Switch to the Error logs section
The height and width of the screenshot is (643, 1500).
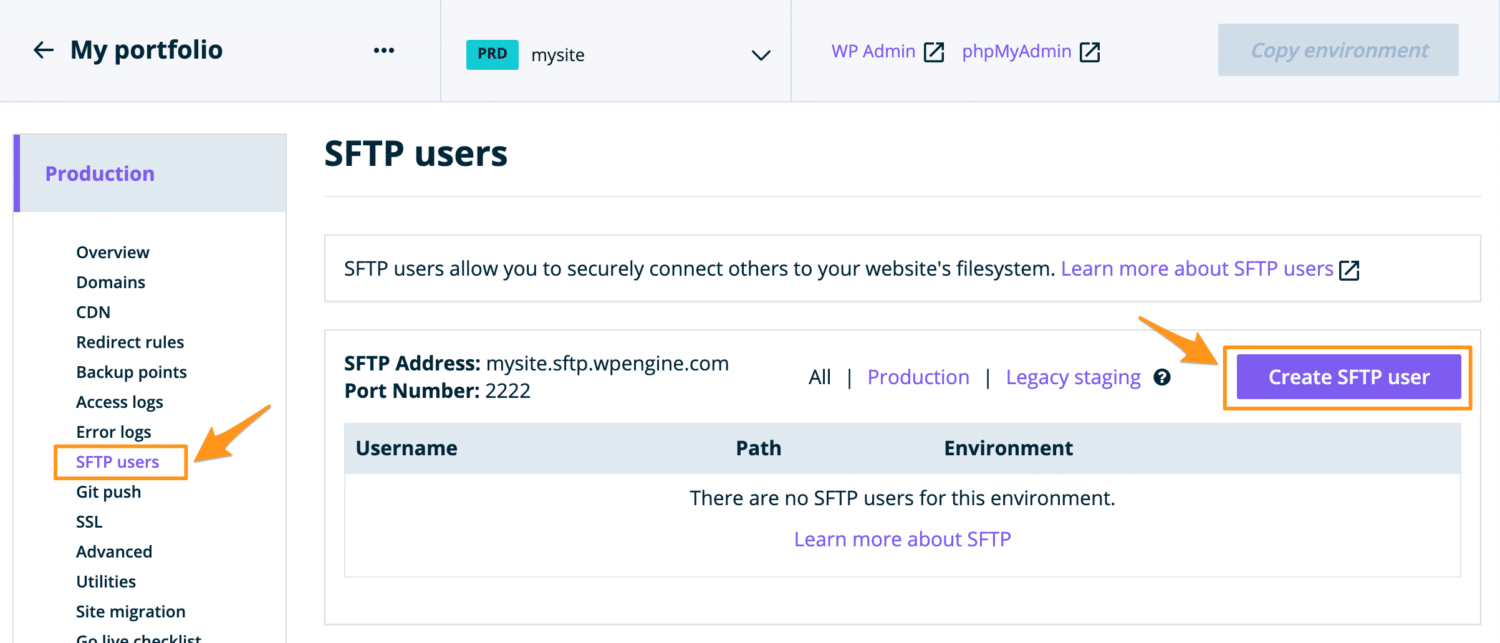[112, 431]
